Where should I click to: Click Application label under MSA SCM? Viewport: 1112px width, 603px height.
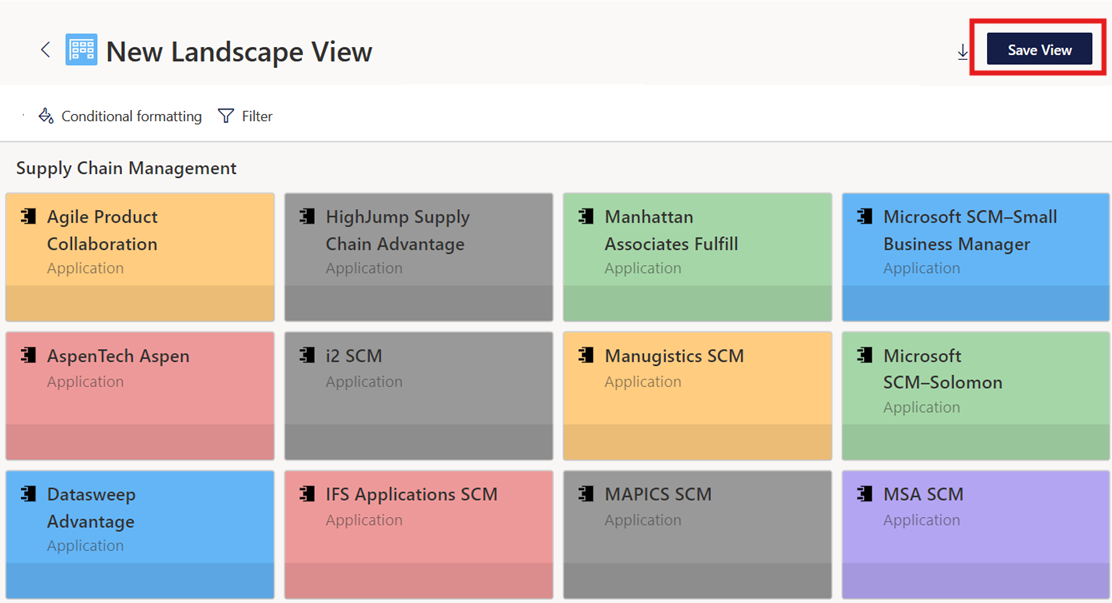coord(921,520)
